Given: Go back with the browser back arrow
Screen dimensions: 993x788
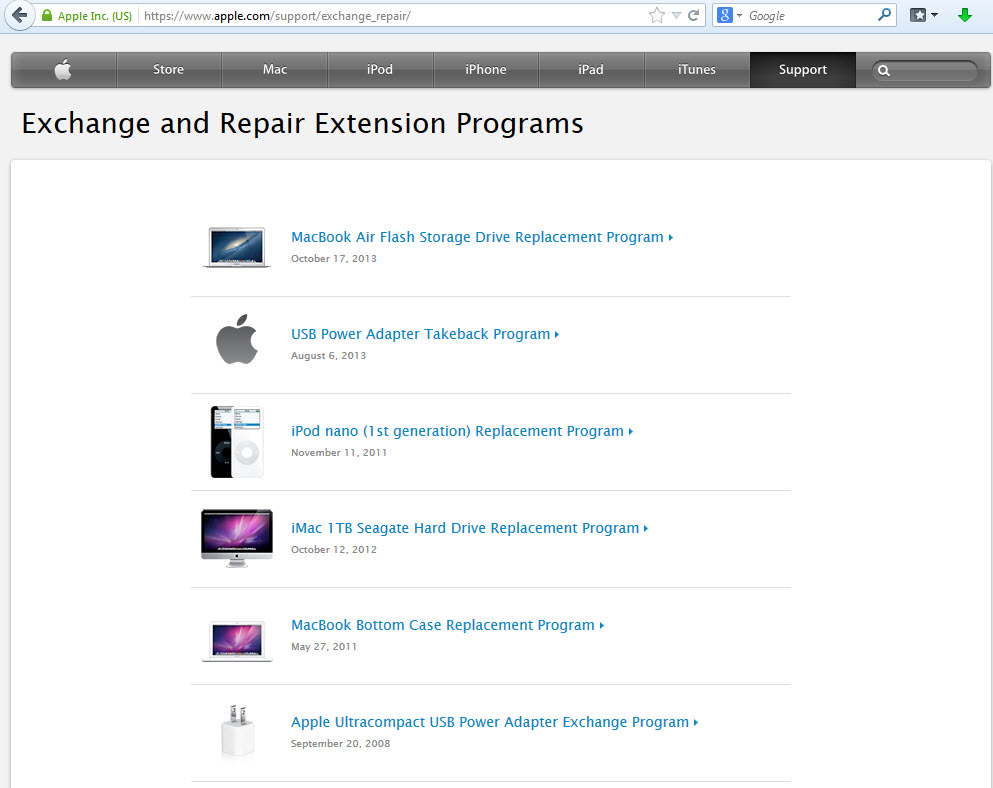Looking at the screenshot, I should pyautogui.click(x=20, y=15).
